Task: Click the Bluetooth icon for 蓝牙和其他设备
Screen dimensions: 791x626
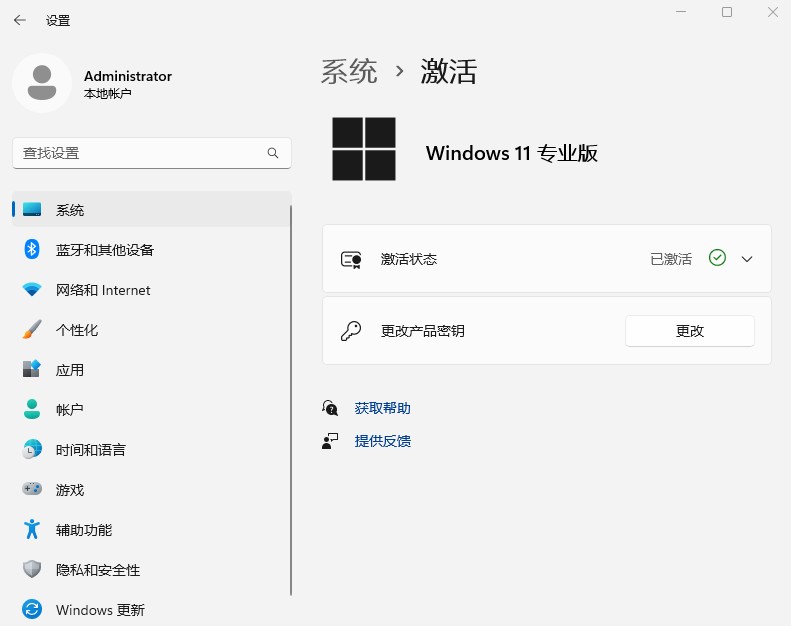Action: pyautogui.click(x=32, y=250)
